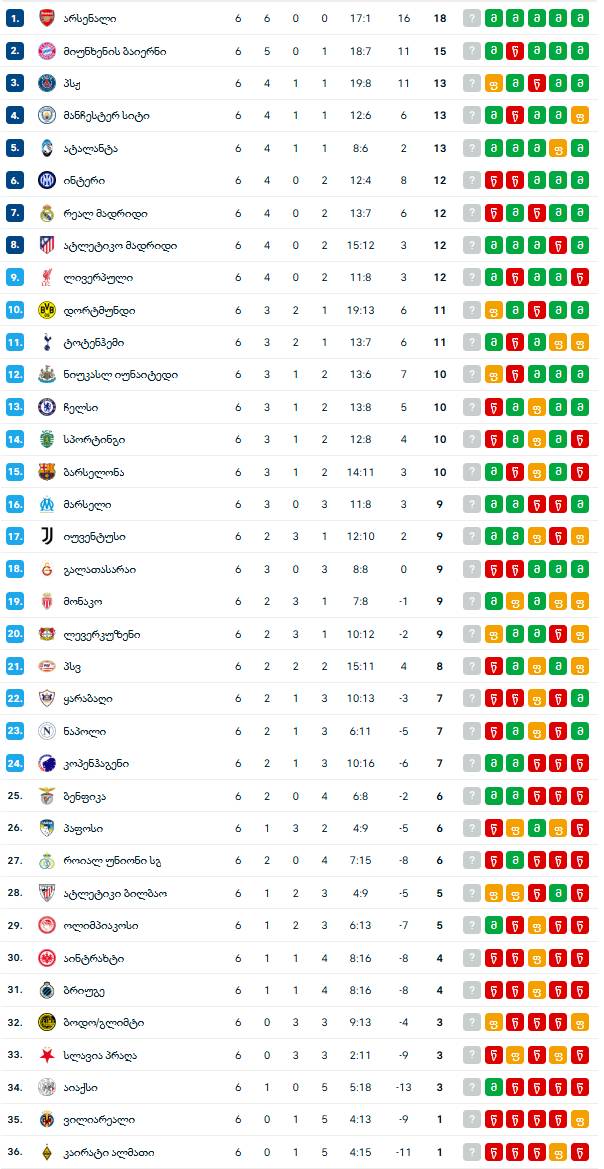Click the red loss badge in Bayern's form
This screenshot has height=1169, width=604.
click(515, 51)
